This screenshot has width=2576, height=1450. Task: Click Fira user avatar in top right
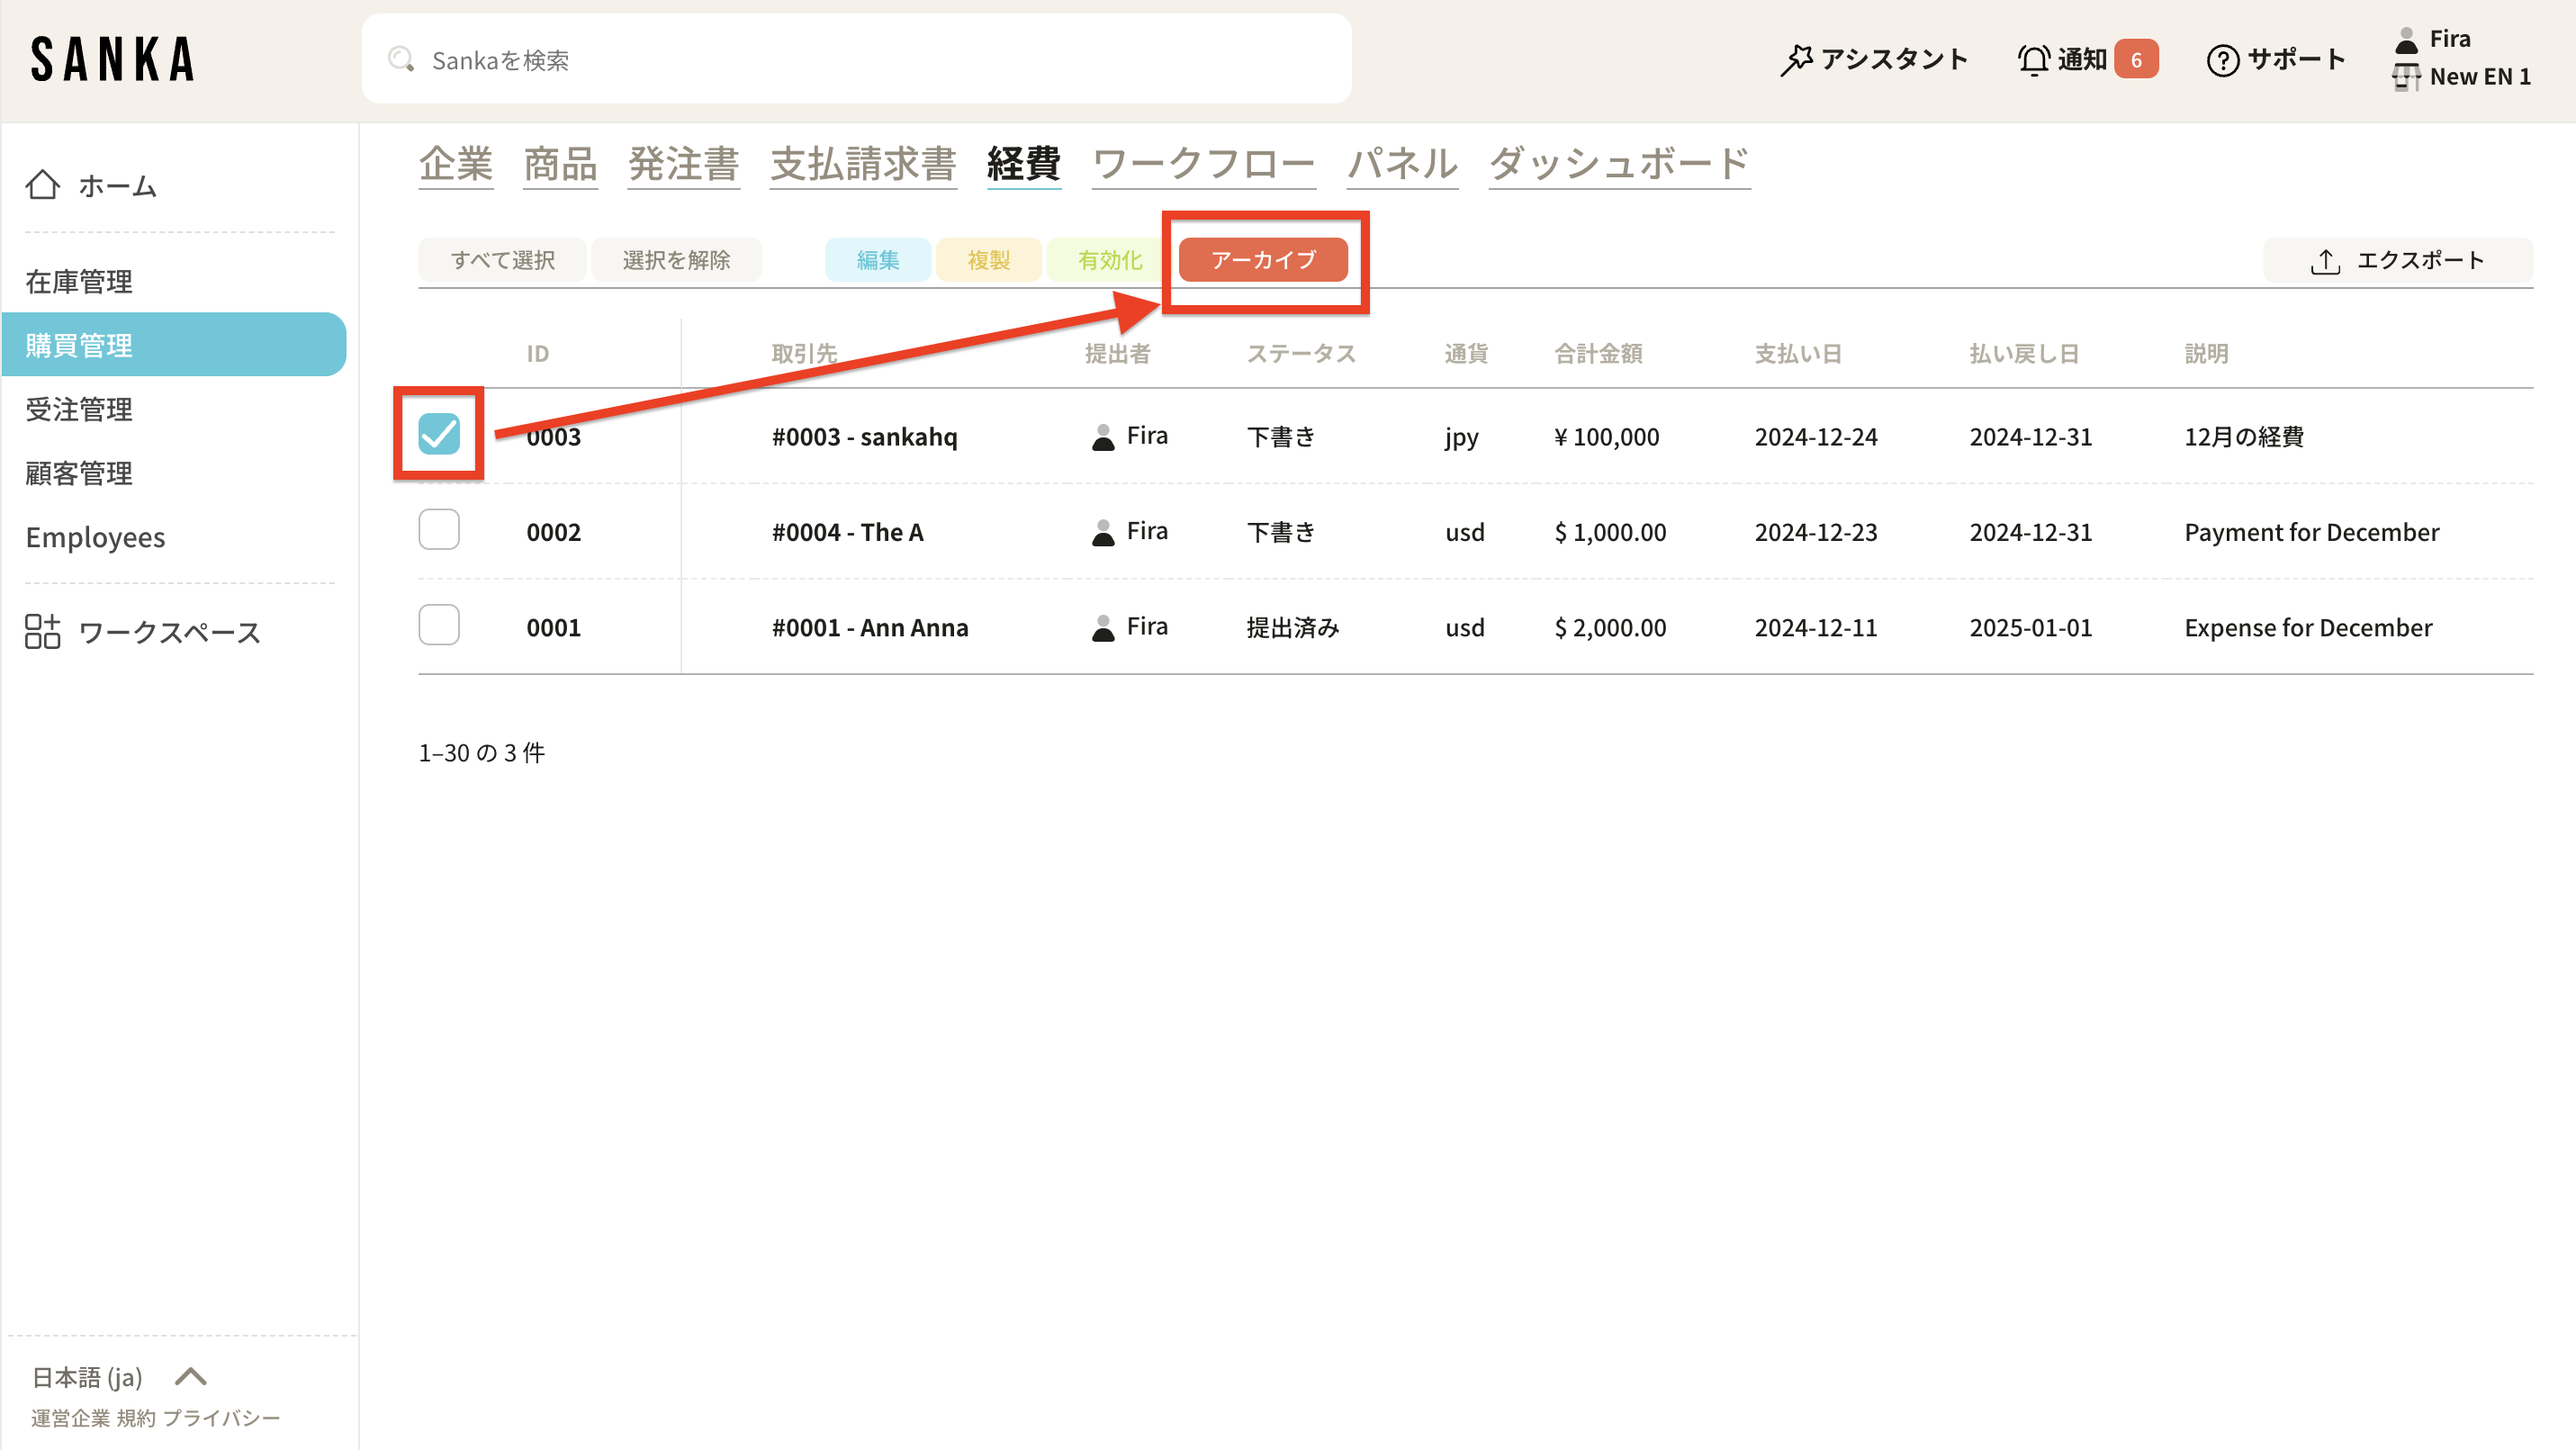(x=2407, y=40)
